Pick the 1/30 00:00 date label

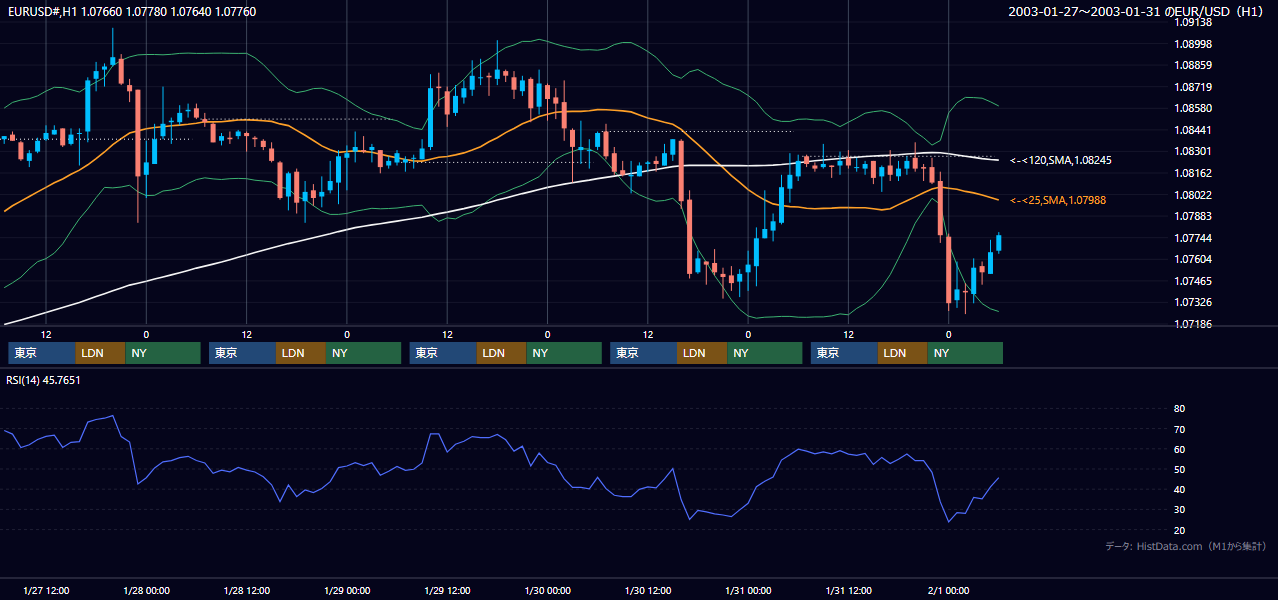(x=547, y=590)
